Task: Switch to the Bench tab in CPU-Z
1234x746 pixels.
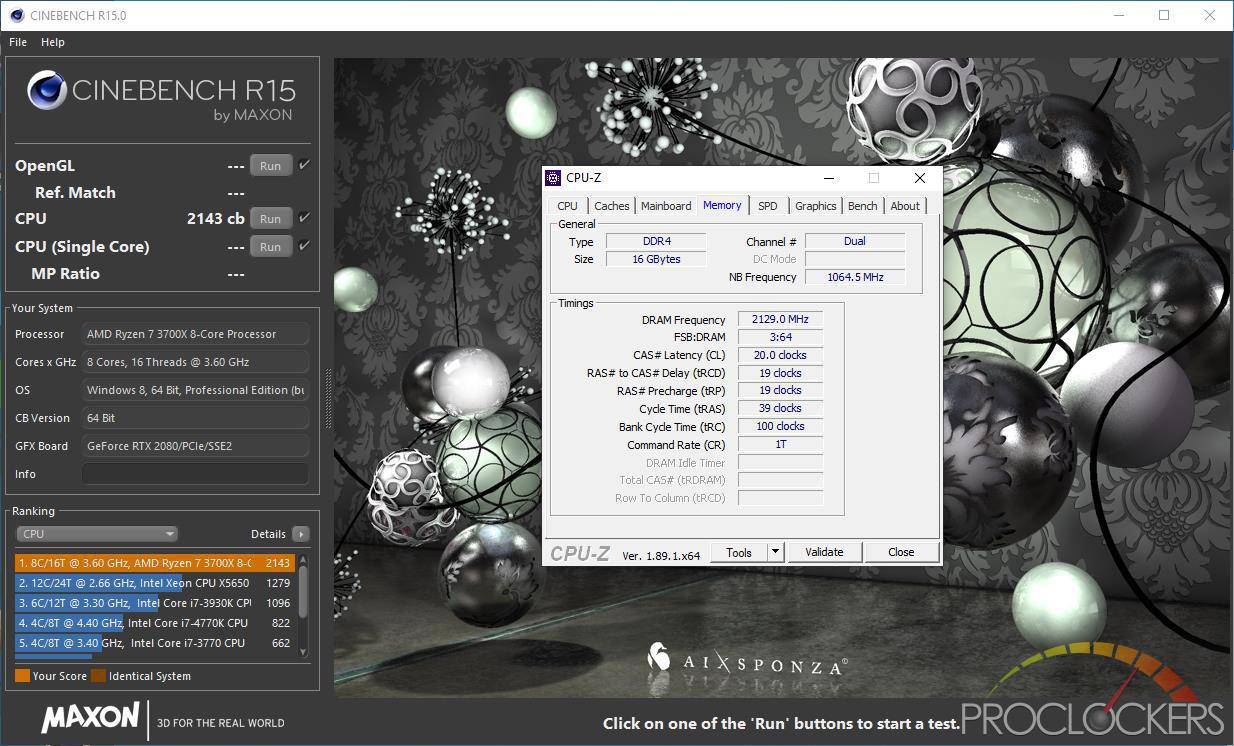Action: [x=863, y=206]
